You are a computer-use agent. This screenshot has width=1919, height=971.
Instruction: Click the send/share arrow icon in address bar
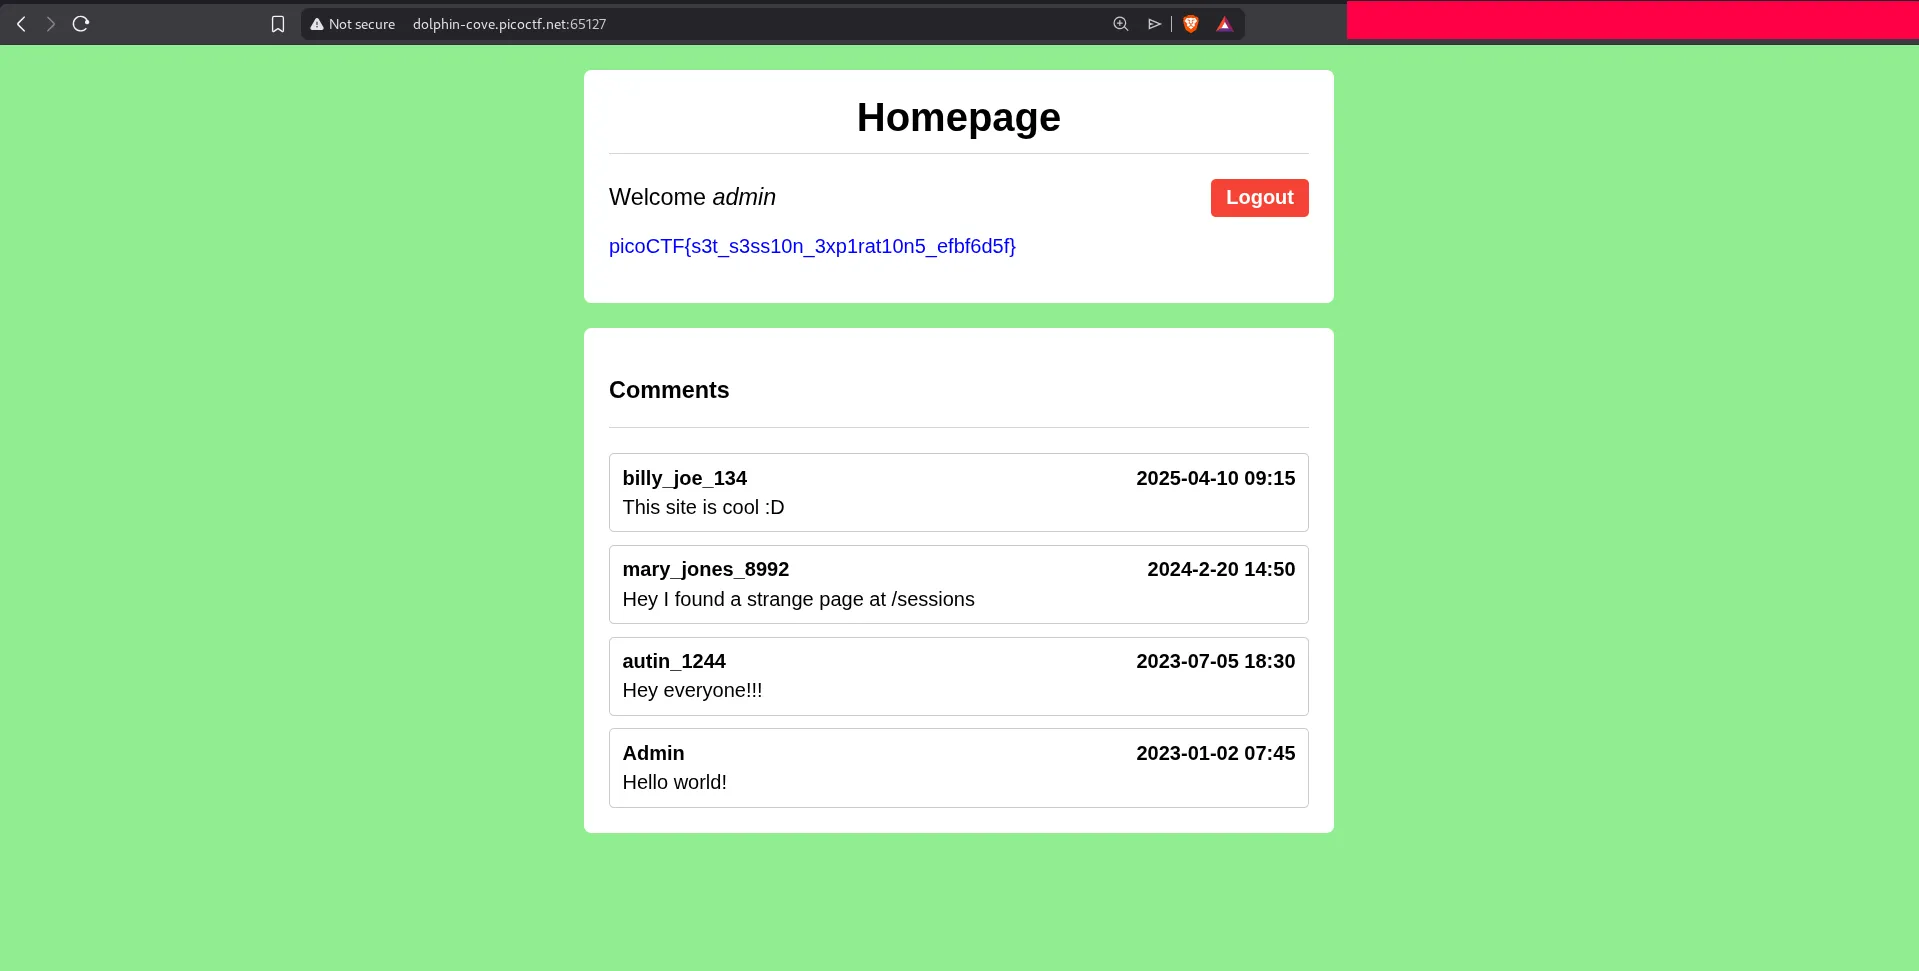click(1154, 24)
